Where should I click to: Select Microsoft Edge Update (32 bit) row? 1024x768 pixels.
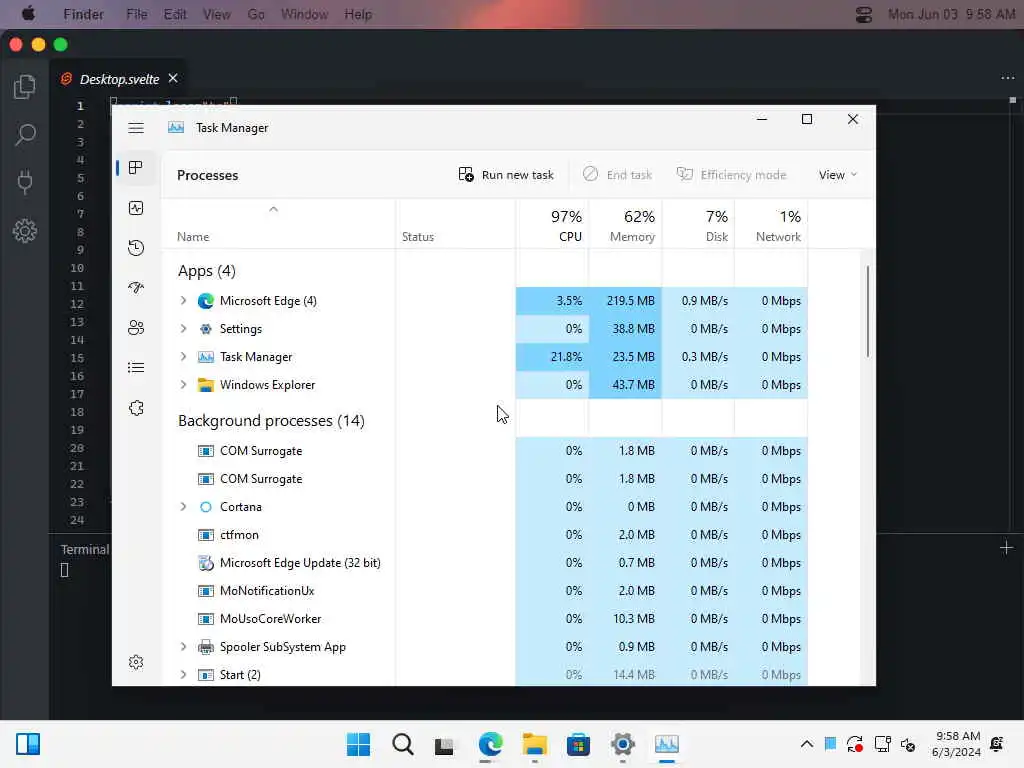(485, 563)
